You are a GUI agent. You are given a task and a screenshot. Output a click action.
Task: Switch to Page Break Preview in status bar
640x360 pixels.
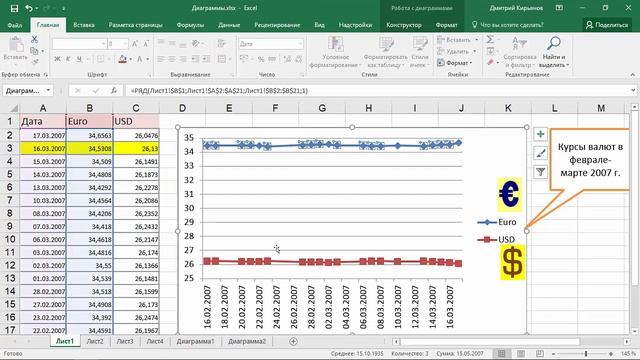click(x=540, y=353)
